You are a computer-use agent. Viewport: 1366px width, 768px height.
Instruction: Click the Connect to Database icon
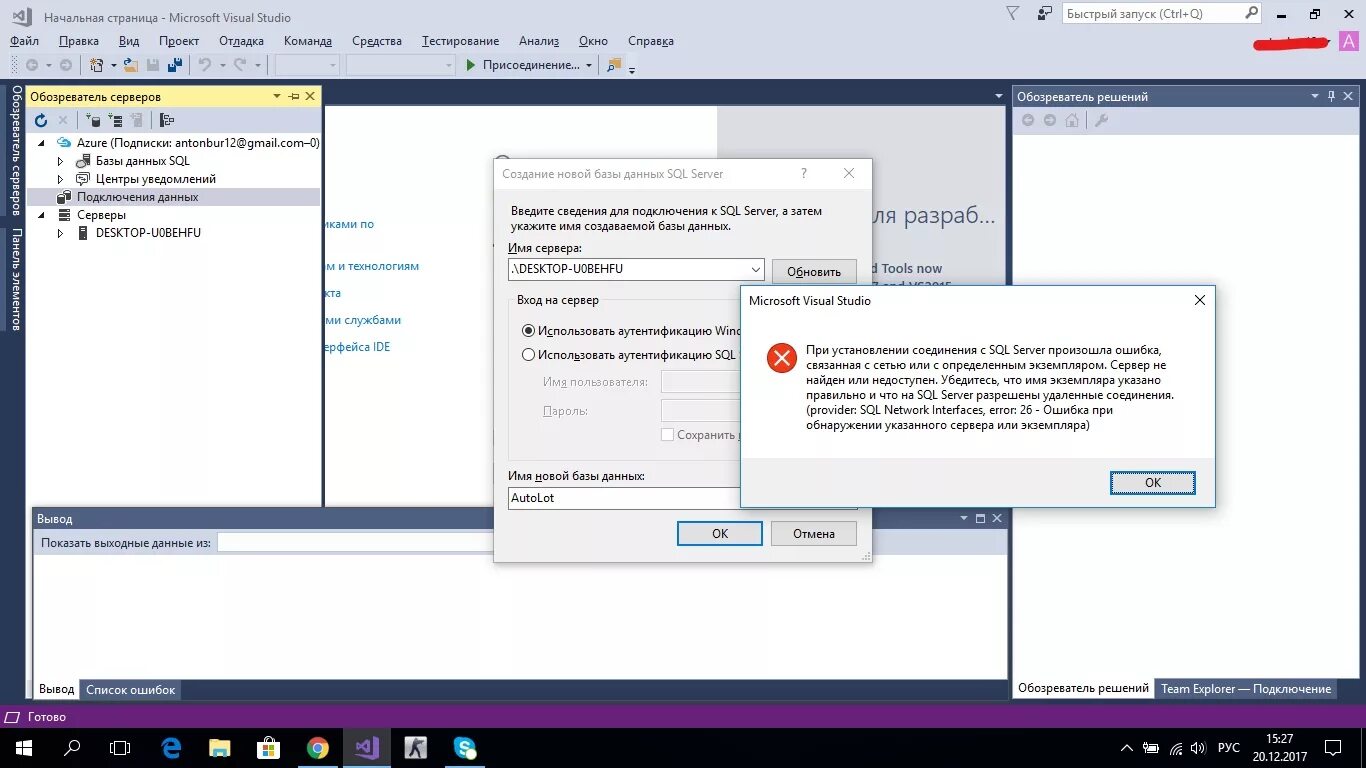click(x=92, y=120)
